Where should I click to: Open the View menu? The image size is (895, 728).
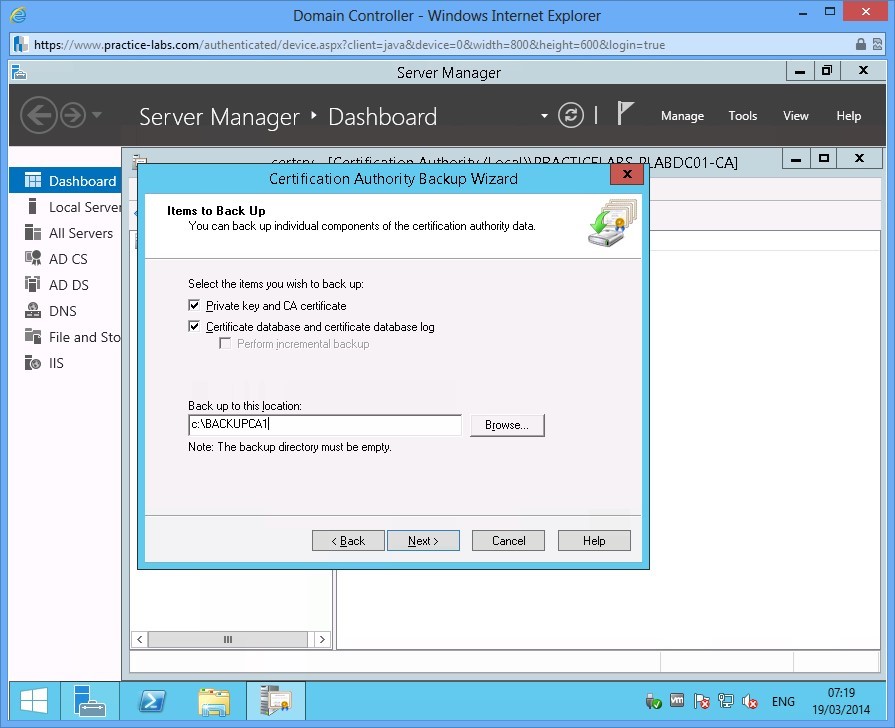click(x=795, y=116)
